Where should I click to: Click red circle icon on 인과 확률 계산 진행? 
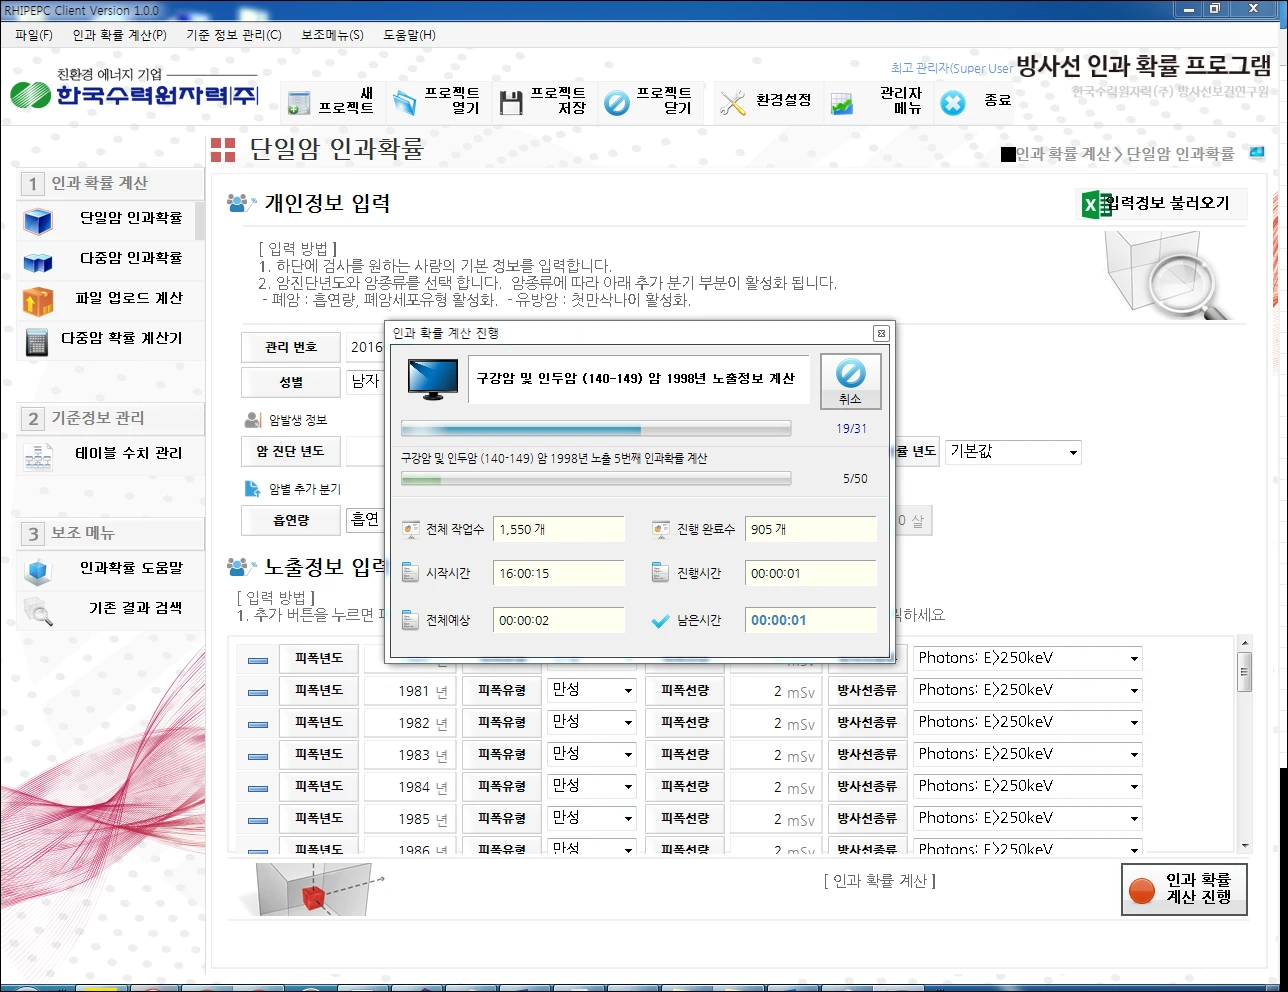[x=1142, y=889]
